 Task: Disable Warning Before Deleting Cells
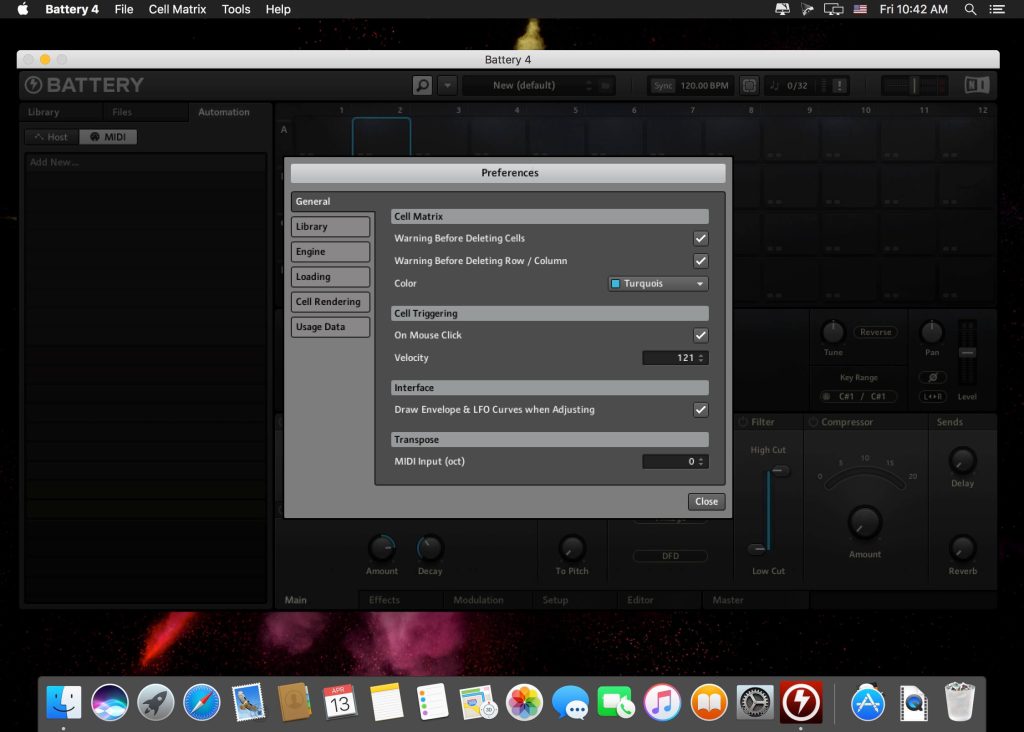(x=700, y=238)
